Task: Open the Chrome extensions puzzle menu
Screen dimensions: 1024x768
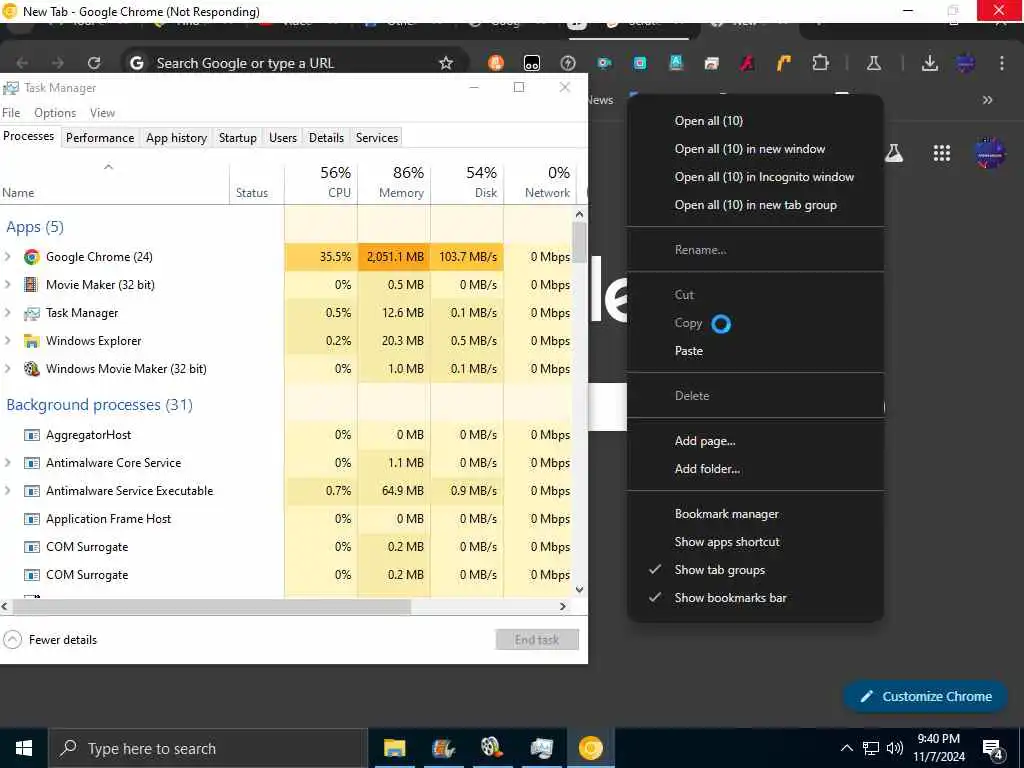Action: click(820, 63)
